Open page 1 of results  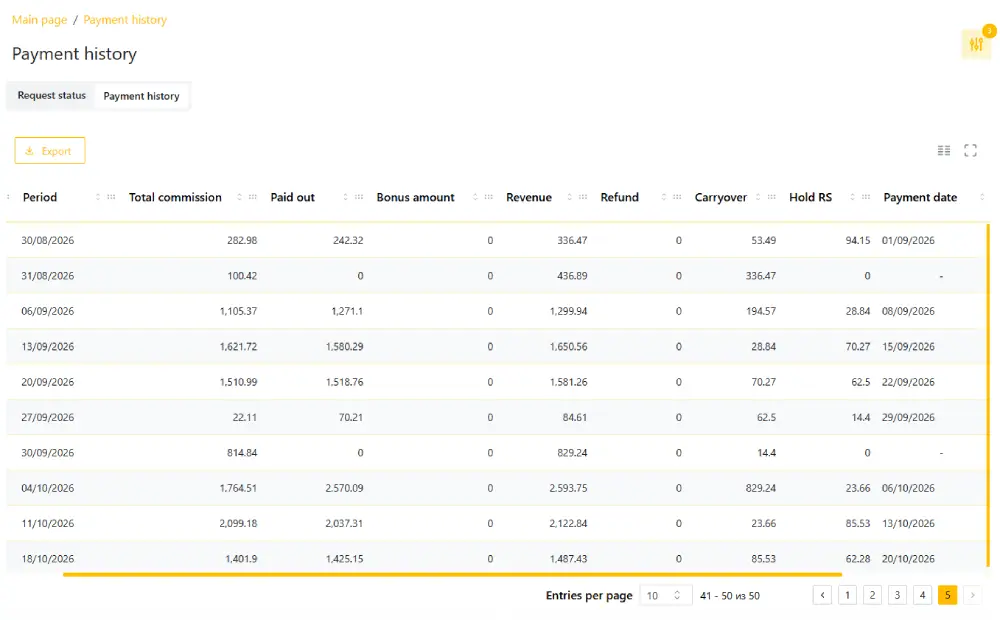pos(847,595)
